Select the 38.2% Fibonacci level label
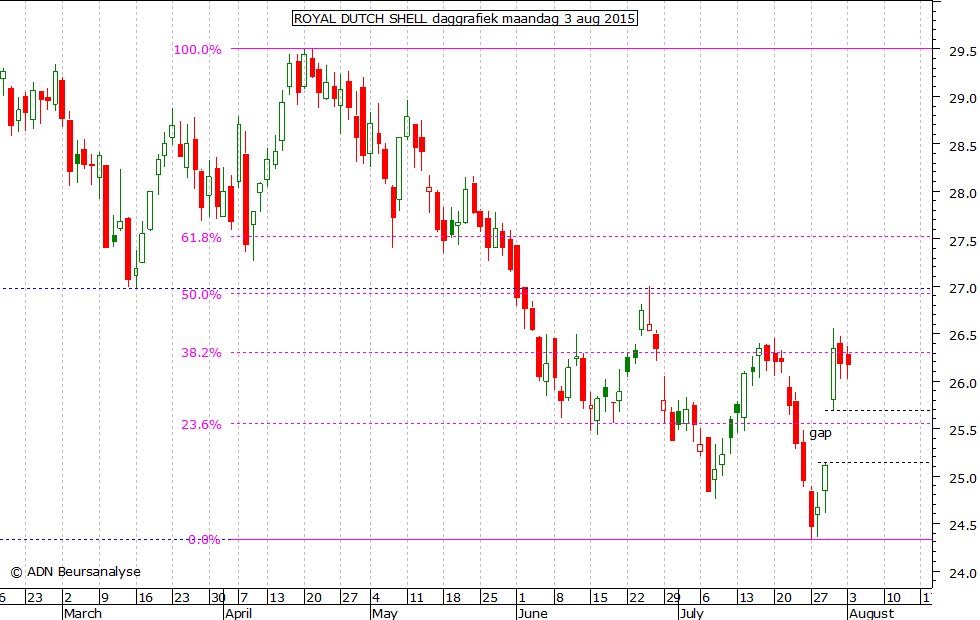The image size is (980, 620). 201,352
